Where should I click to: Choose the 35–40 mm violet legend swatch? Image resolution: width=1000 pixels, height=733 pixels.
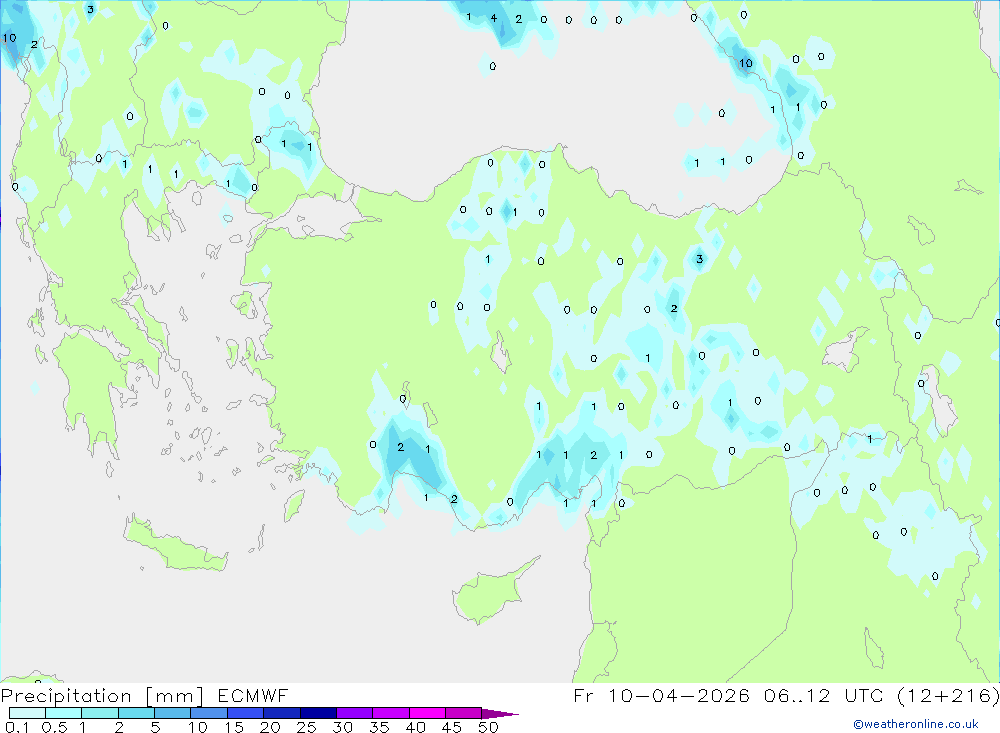pos(390,713)
